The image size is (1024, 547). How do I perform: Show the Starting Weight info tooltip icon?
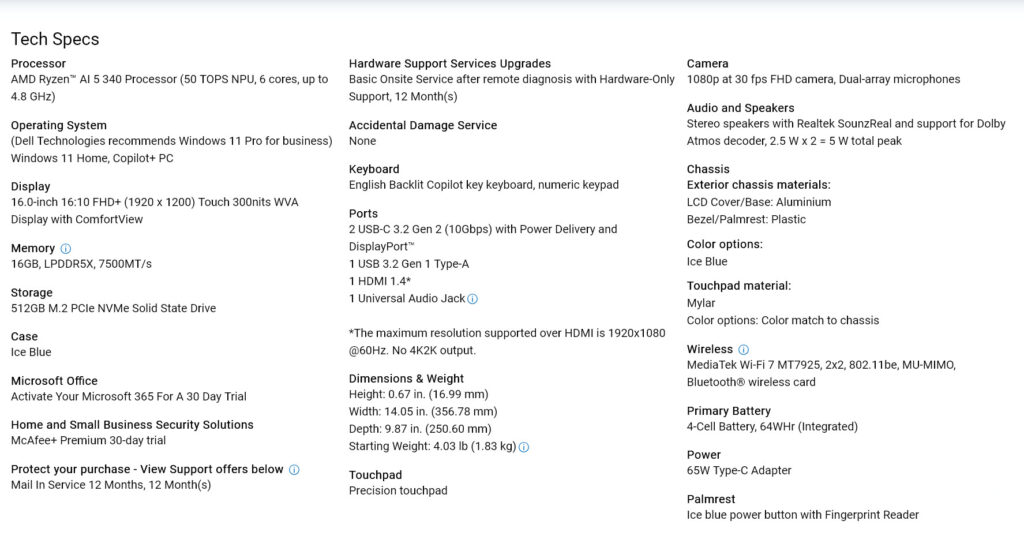point(524,447)
